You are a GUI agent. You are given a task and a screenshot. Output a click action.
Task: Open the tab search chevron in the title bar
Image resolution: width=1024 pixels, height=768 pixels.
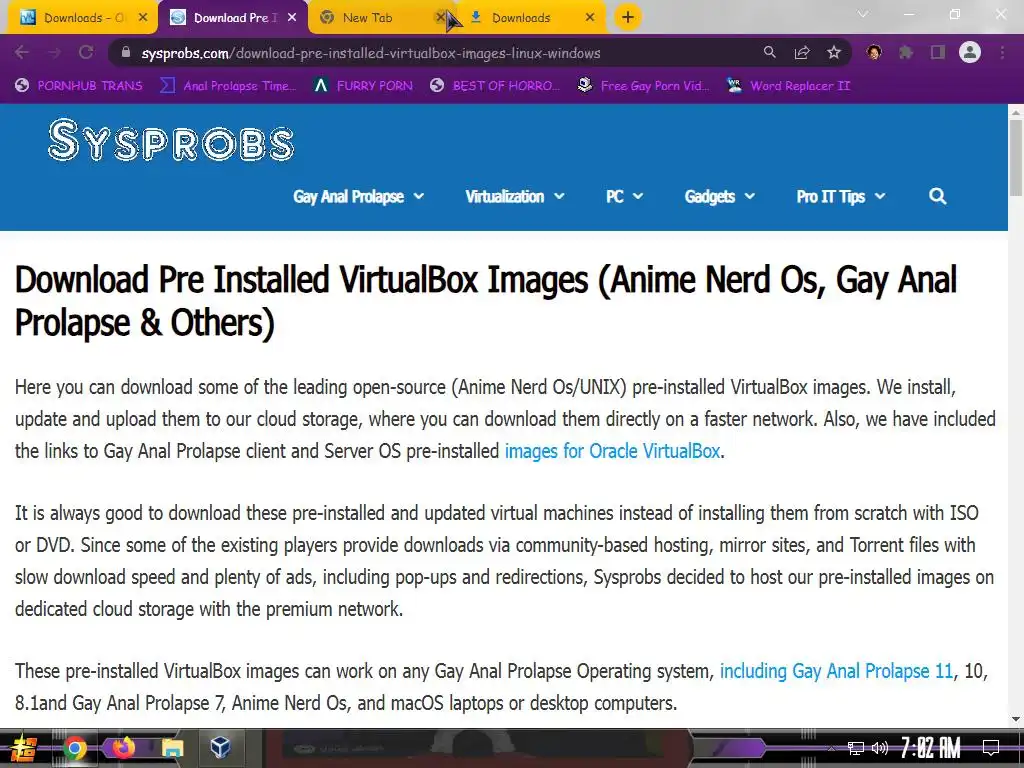tap(863, 14)
